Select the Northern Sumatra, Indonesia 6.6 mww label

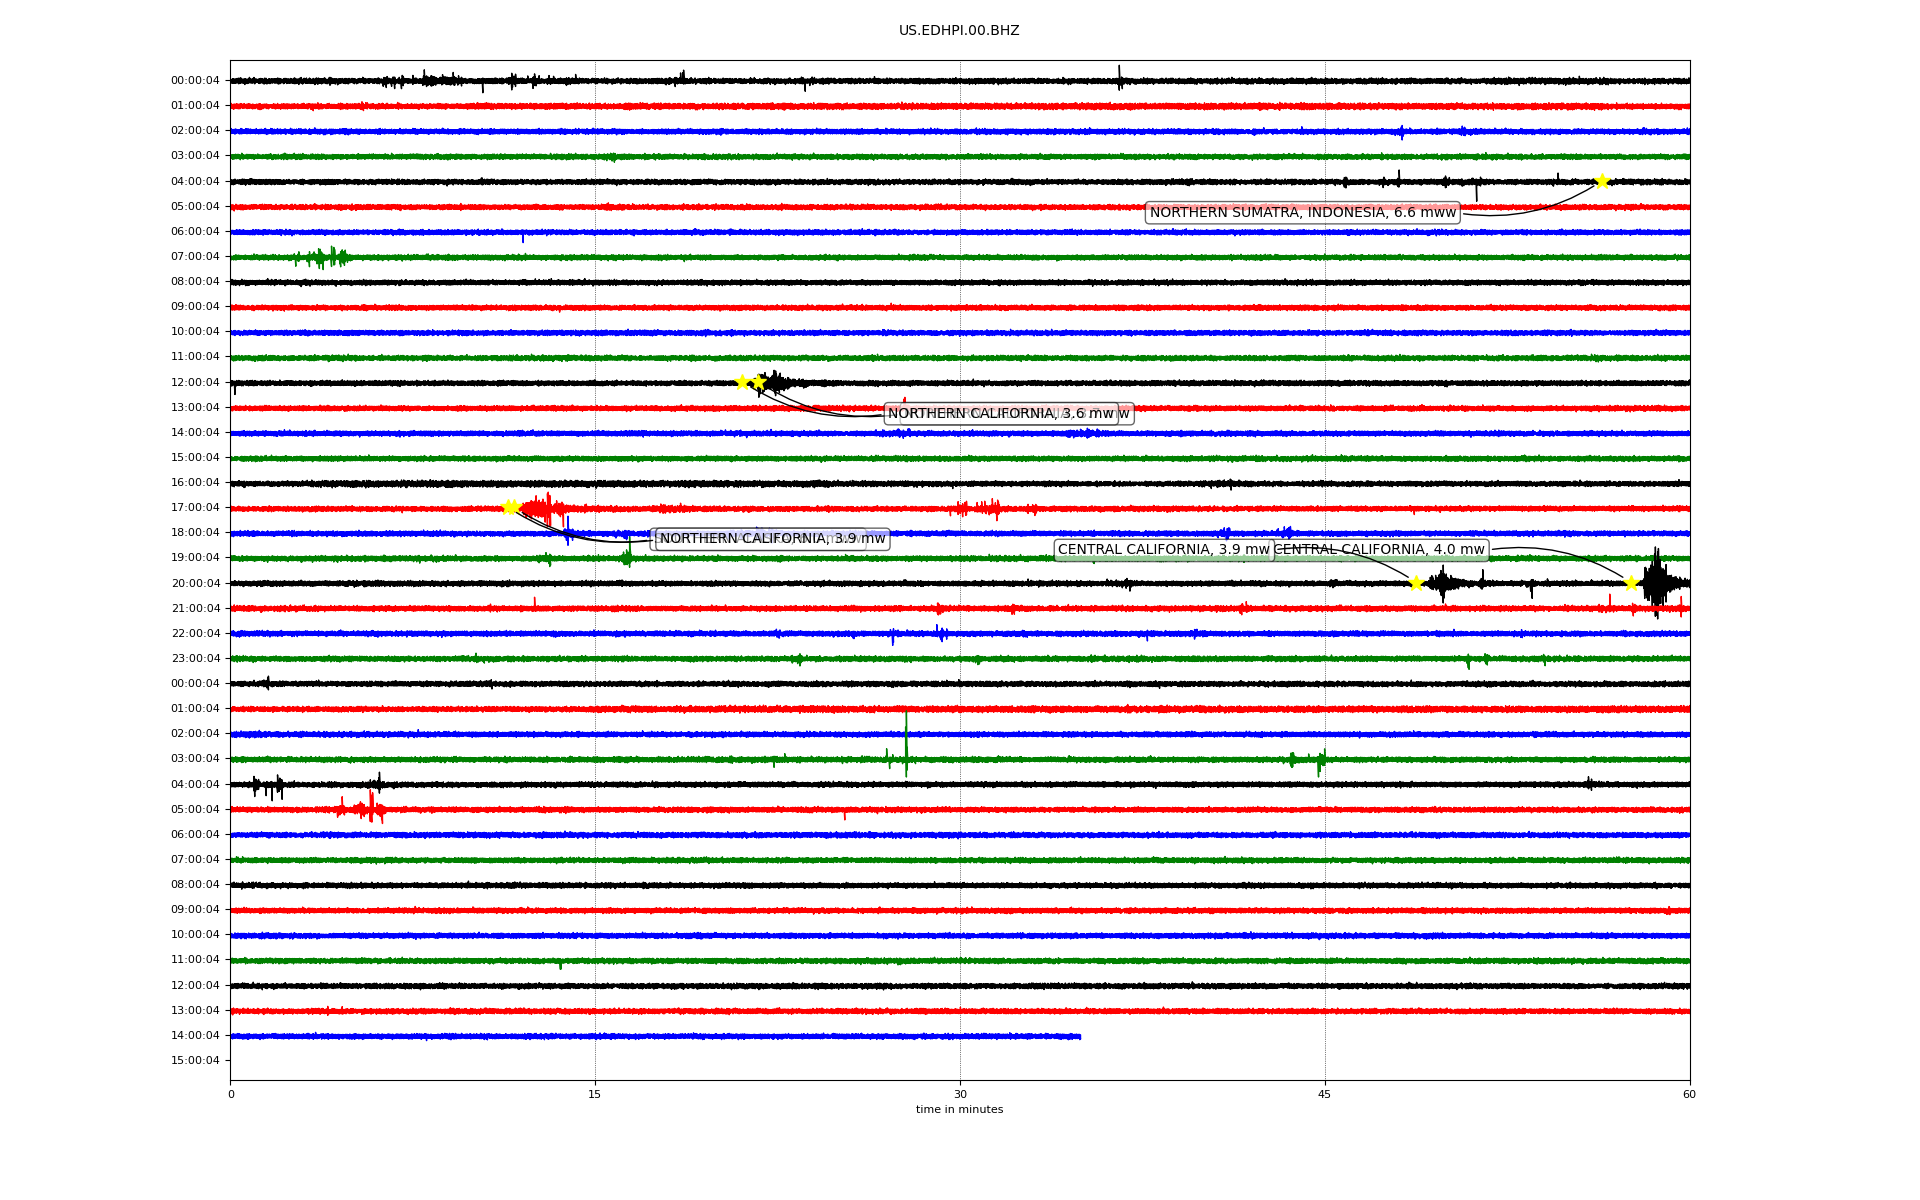pos(1302,212)
